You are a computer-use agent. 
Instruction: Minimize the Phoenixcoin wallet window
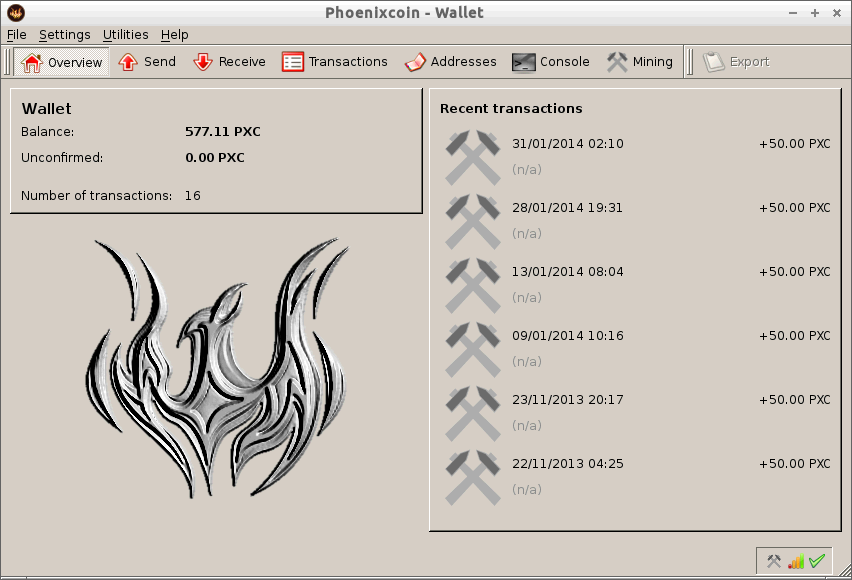pos(793,13)
